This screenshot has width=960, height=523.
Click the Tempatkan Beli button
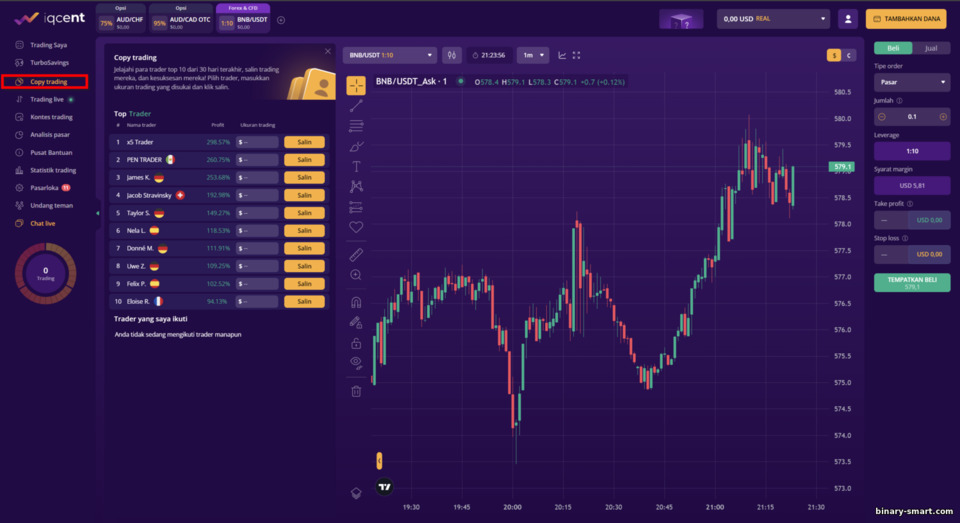pyautogui.click(x=912, y=282)
